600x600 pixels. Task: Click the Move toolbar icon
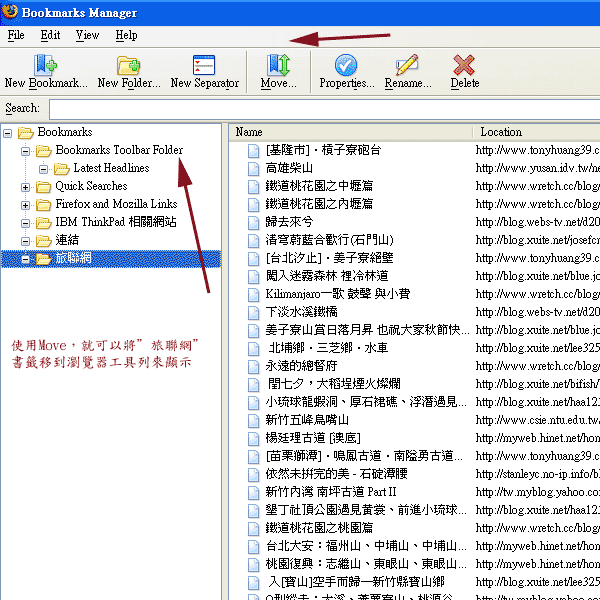278,66
